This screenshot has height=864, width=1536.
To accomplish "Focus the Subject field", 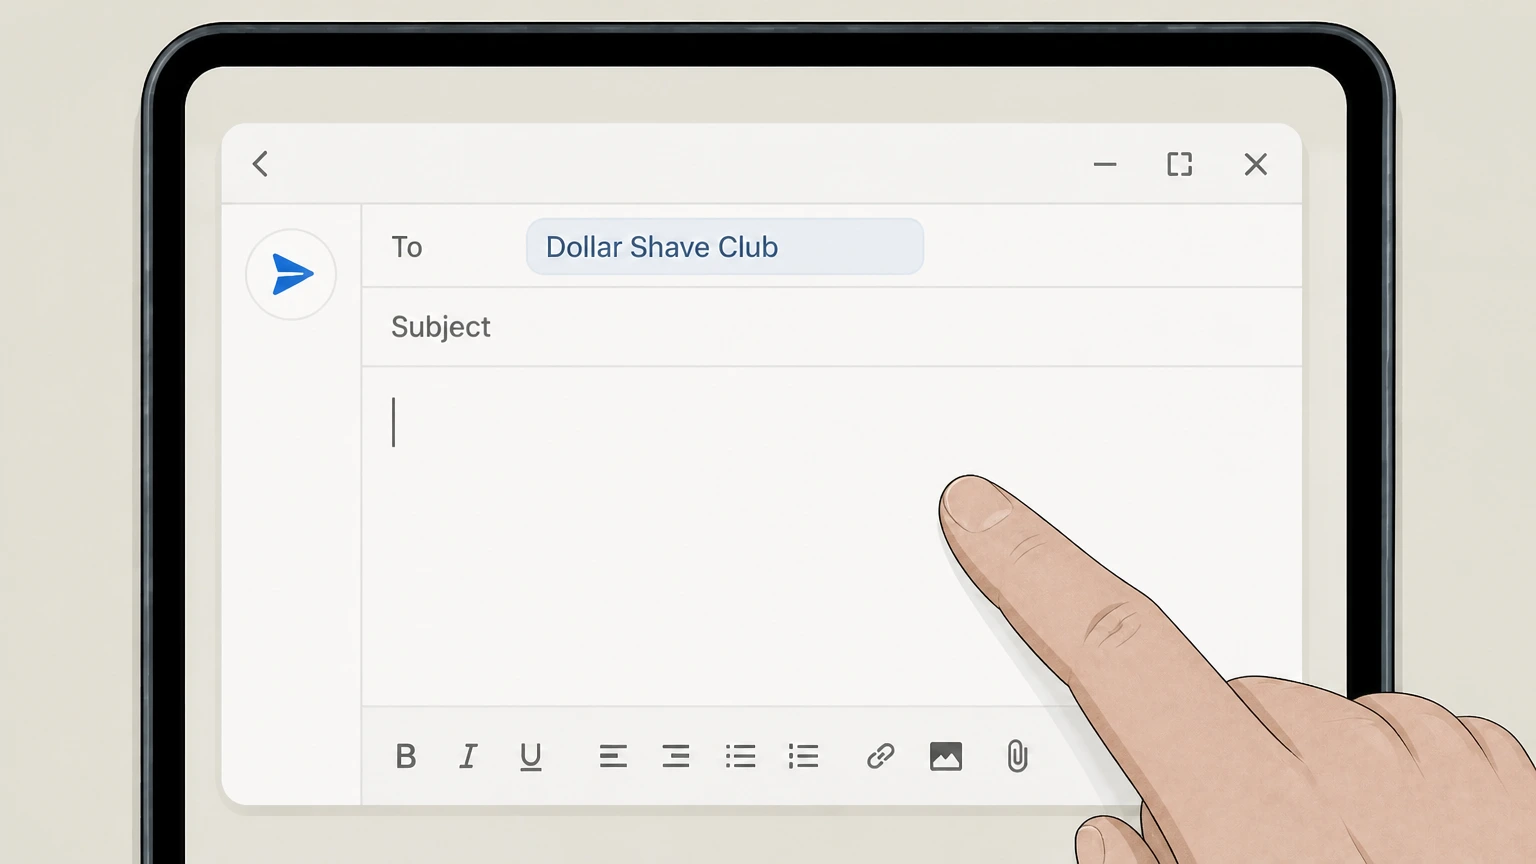I will pos(832,327).
